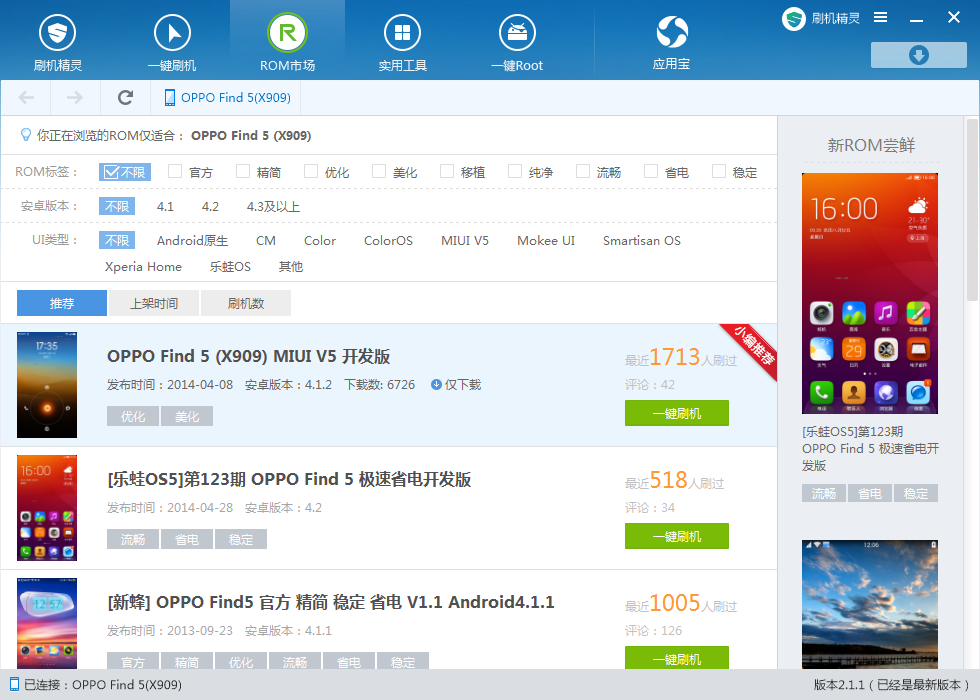Click the 版本2.1.1 version status text
980x700 pixels.
pos(891,685)
